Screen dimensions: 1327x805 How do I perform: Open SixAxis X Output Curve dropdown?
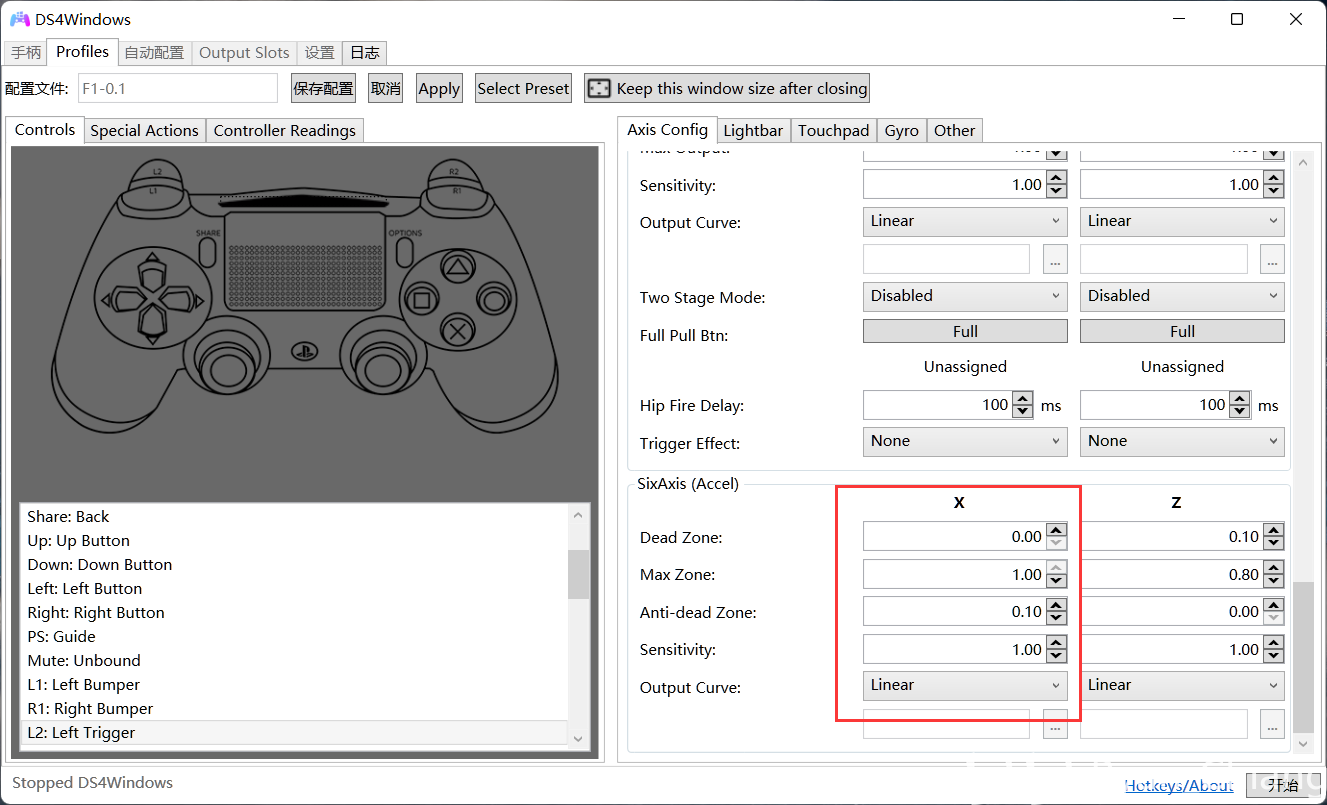tap(965, 685)
